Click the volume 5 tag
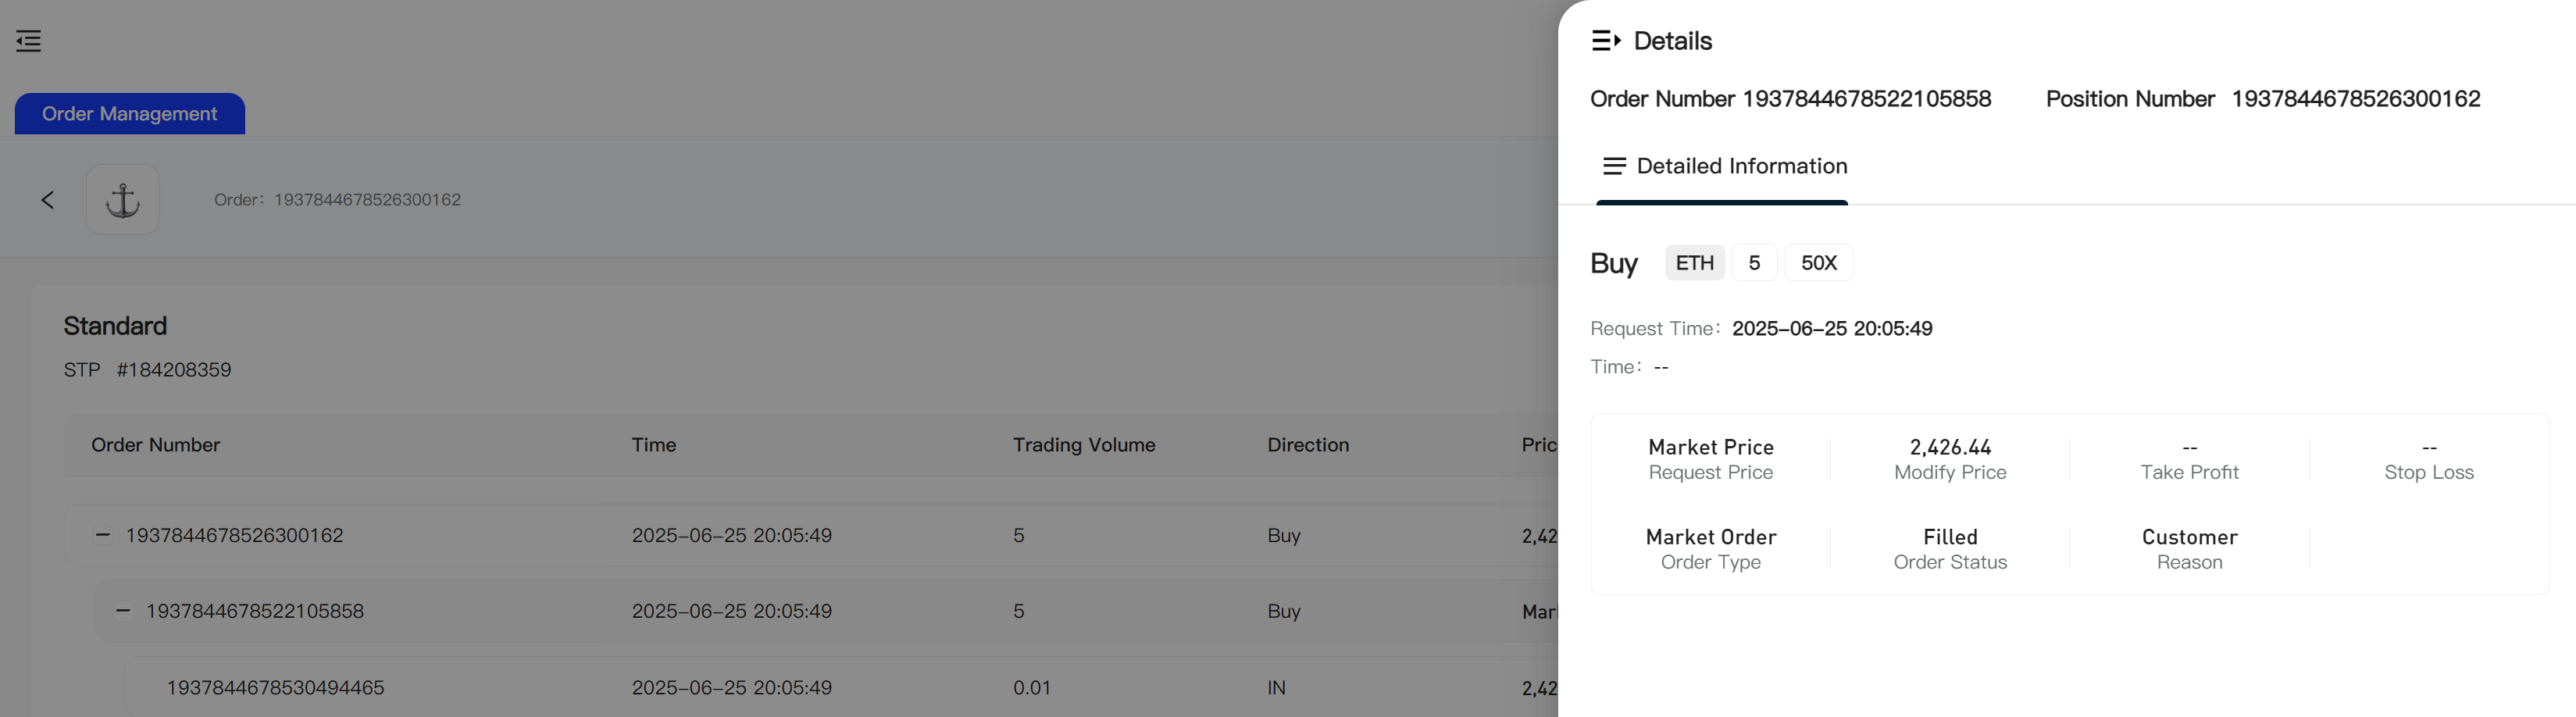This screenshot has height=717, width=2576. [1754, 263]
